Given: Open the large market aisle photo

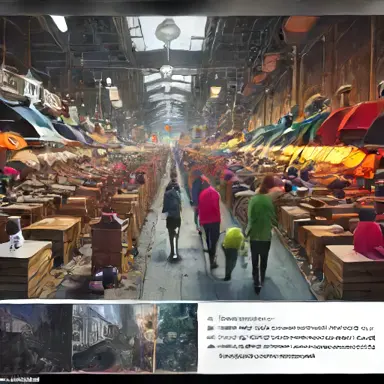Looking at the screenshot, I should tap(192, 158).
